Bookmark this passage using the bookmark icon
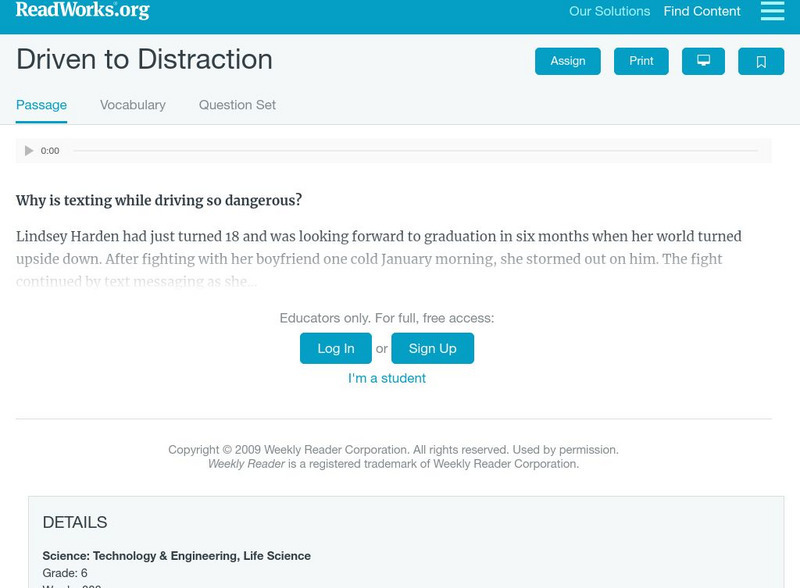 pos(761,60)
